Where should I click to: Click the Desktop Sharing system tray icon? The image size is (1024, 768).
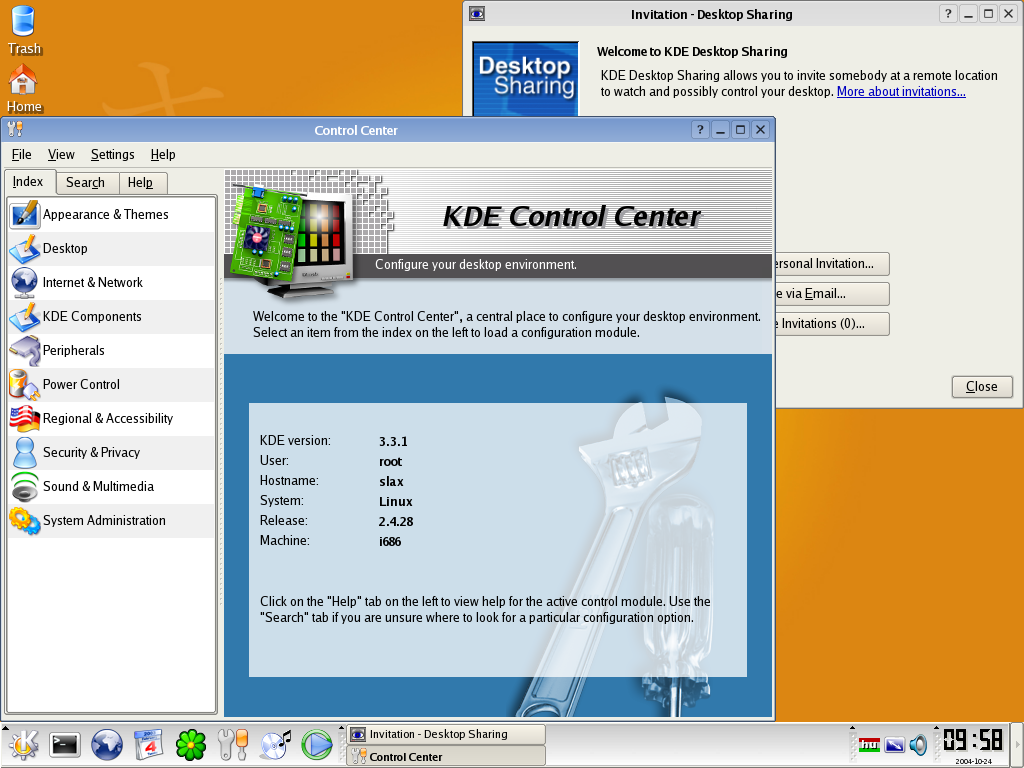coord(894,744)
